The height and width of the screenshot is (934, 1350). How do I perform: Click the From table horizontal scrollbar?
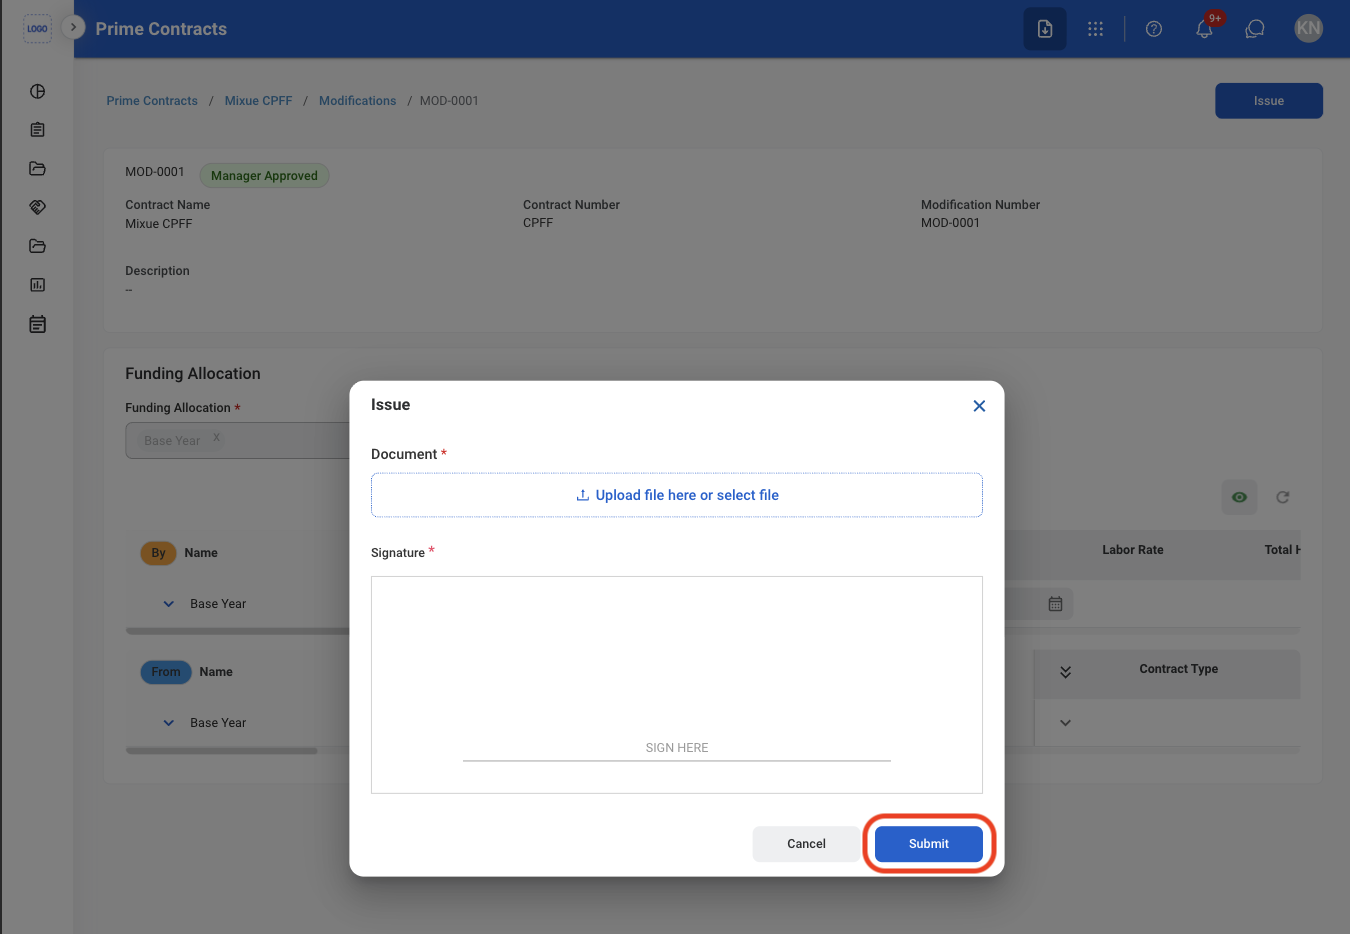[x=221, y=750]
